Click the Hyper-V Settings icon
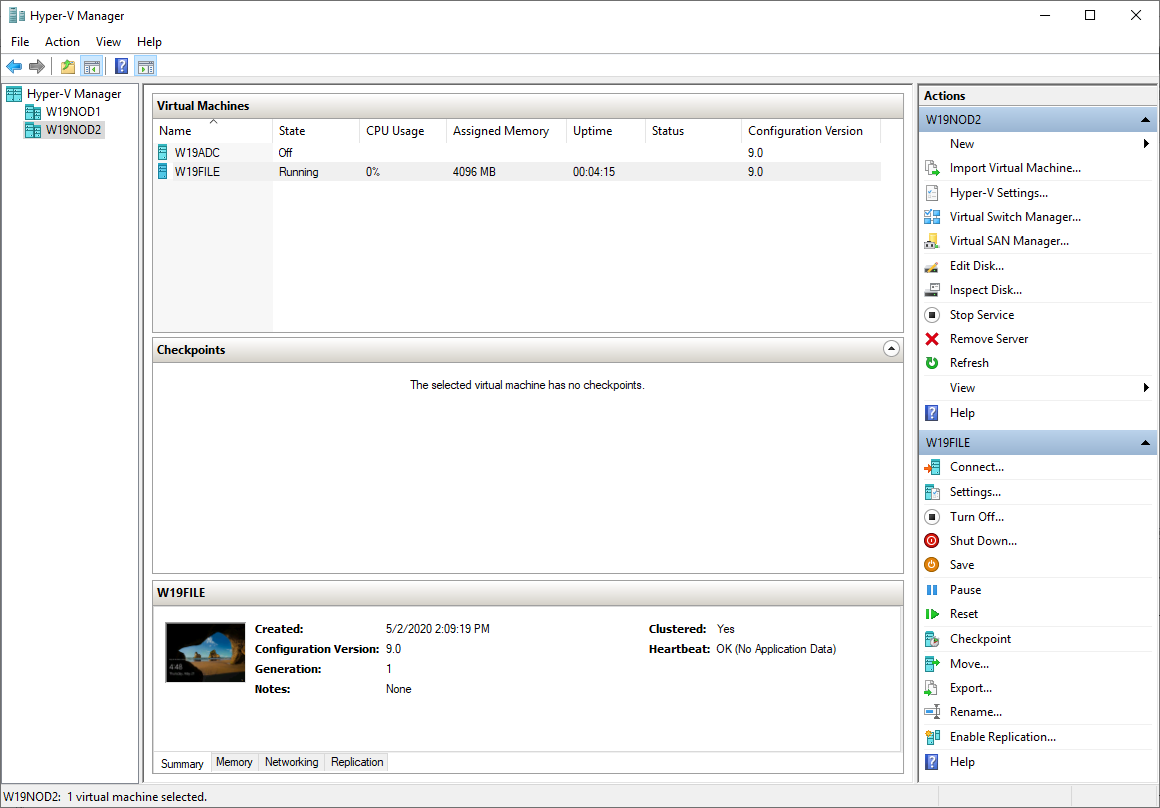 [932, 193]
